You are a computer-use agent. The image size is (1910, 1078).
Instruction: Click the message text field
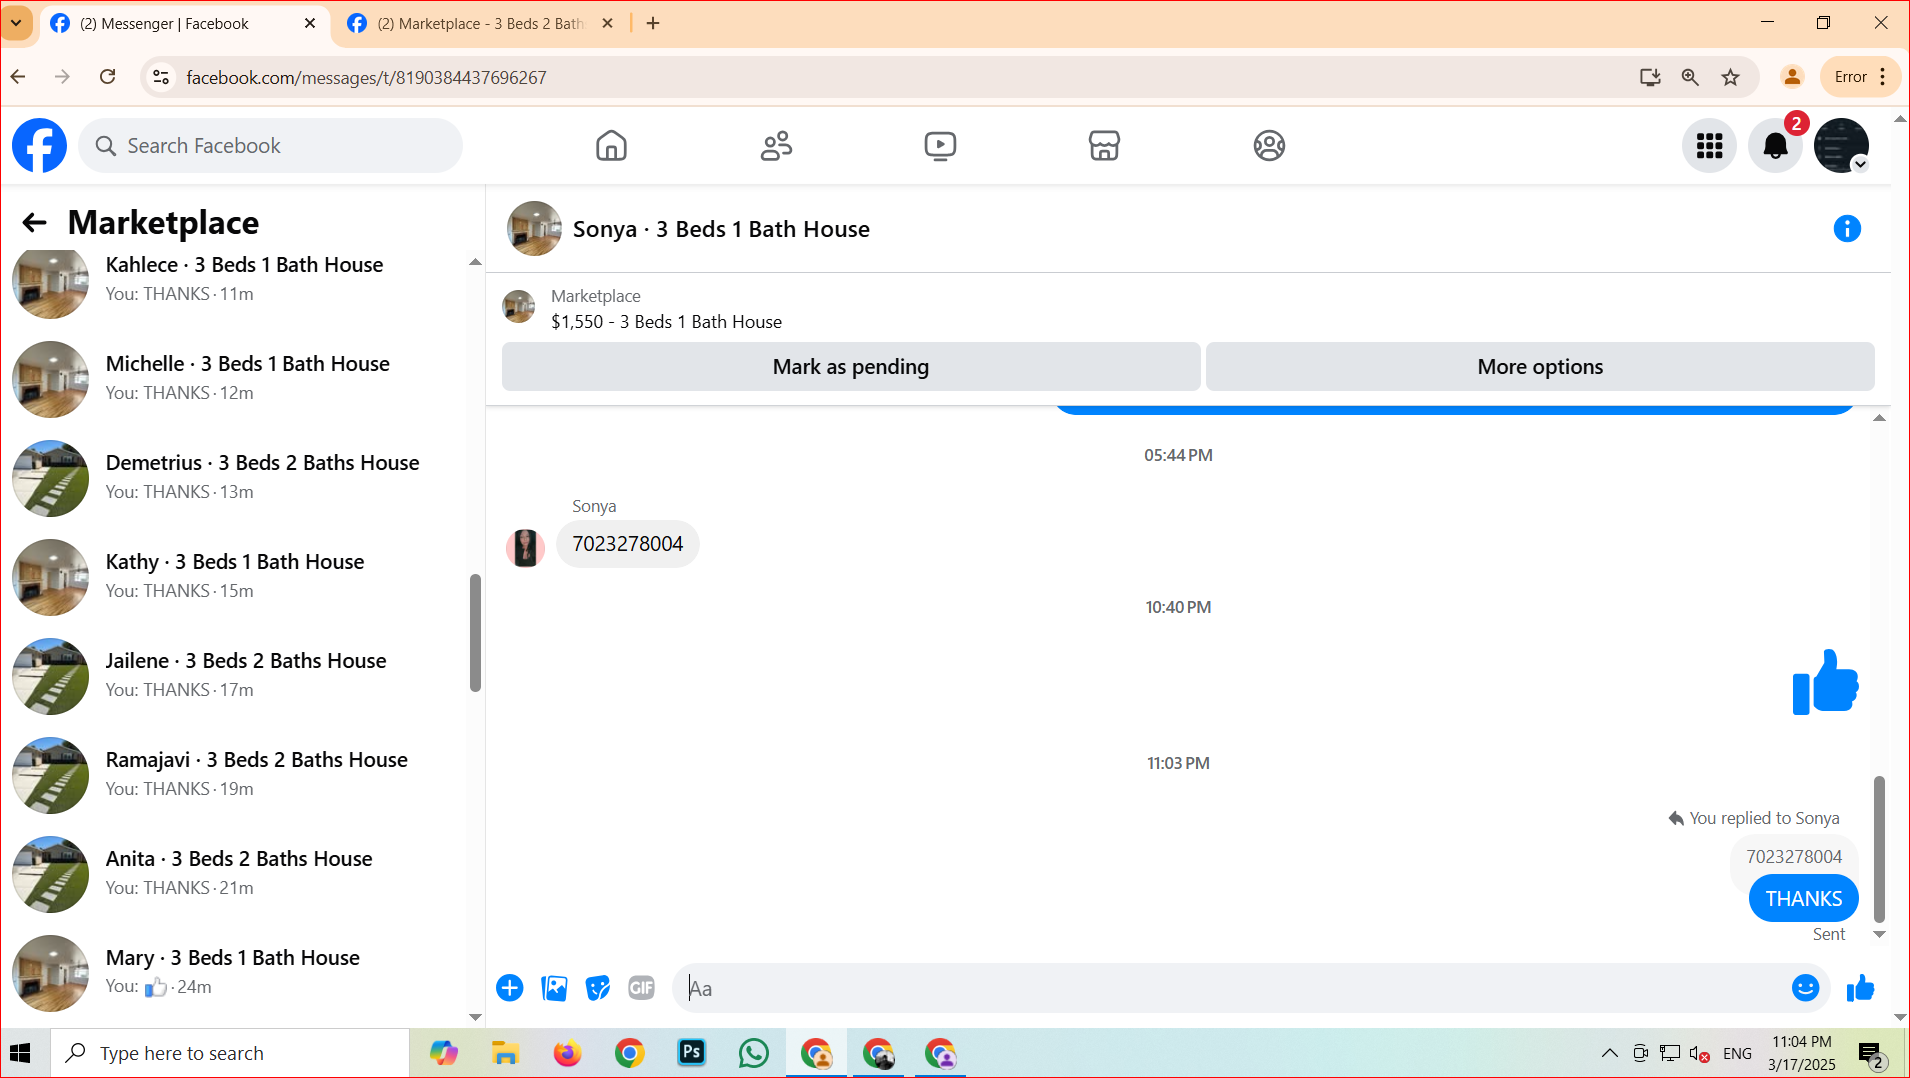[1230, 988]
